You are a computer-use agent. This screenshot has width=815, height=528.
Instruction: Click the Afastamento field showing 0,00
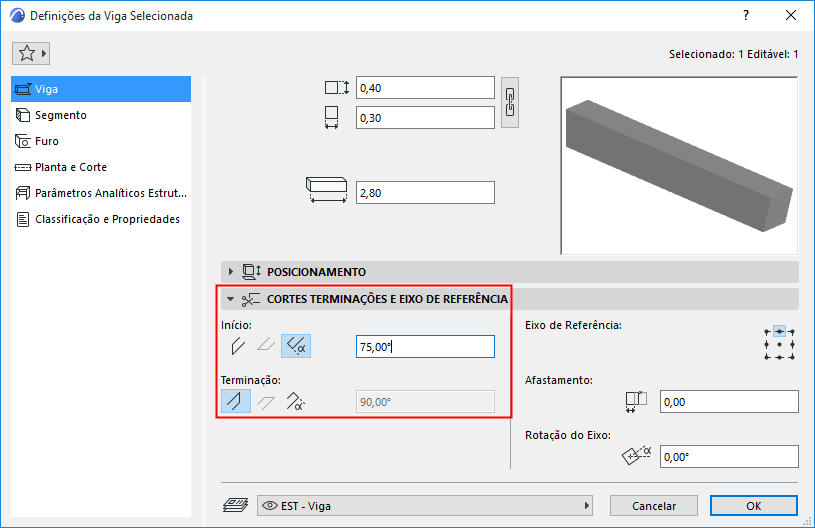[729, 402]
